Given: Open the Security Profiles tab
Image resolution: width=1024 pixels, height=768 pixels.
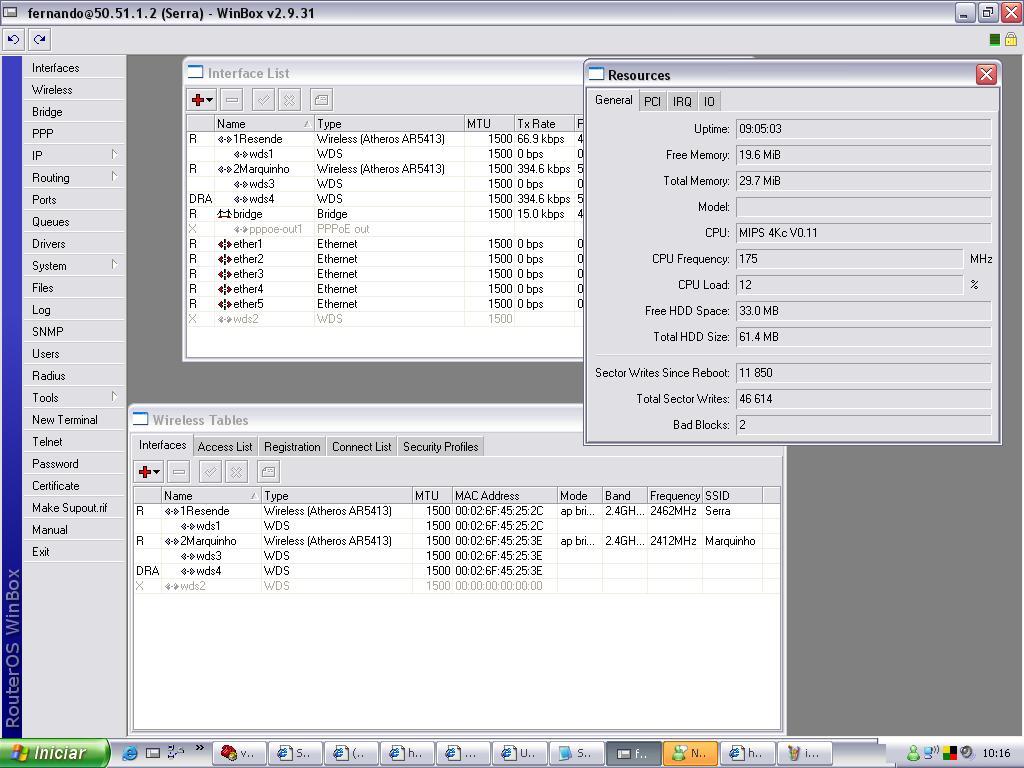Looking at the screenshot, I should click(440, 447).
